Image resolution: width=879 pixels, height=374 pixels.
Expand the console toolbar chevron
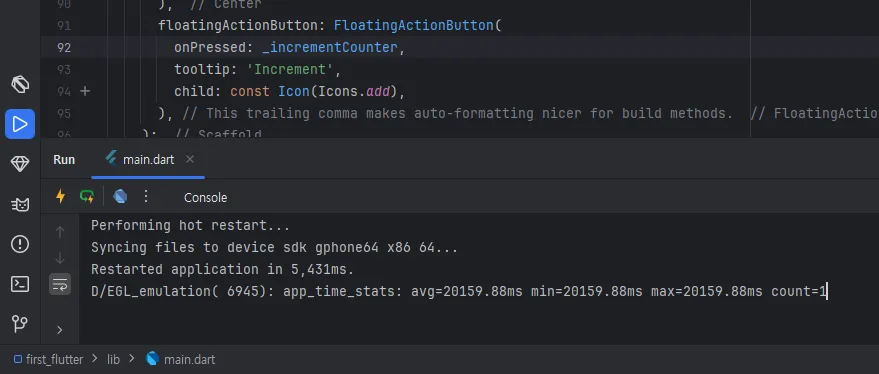60,330
